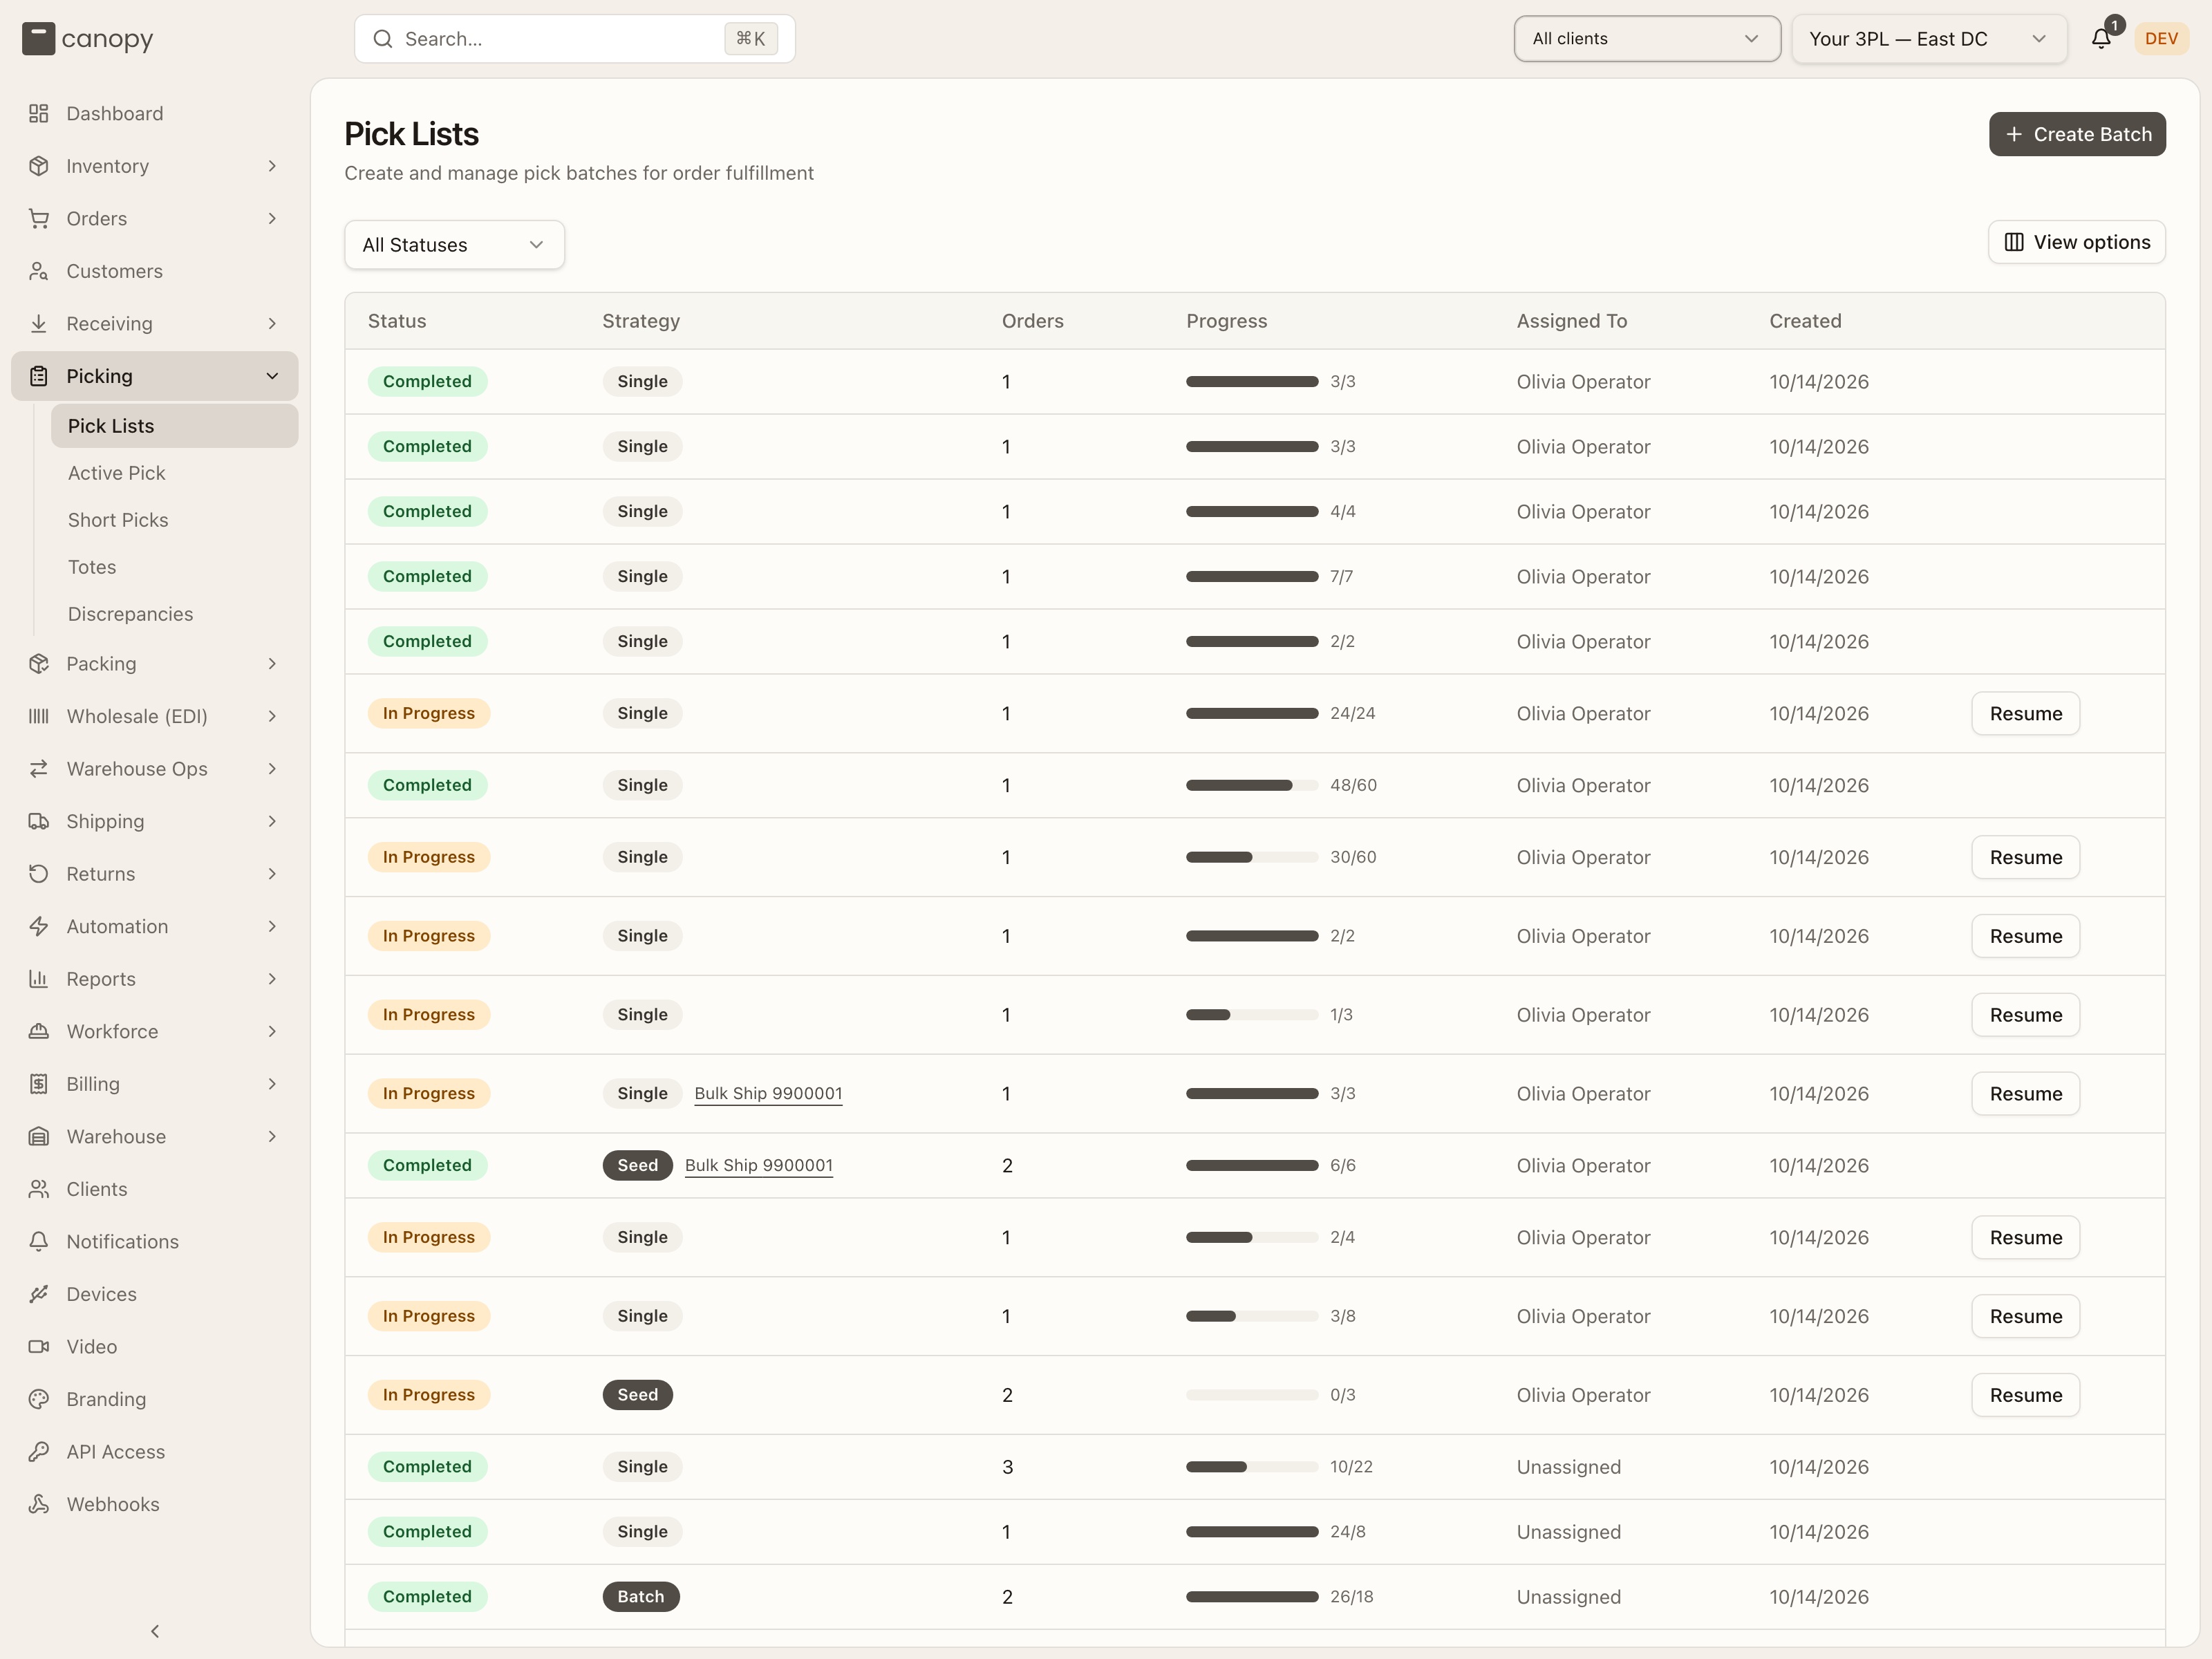This screenshot has height=1659, width=2212.
Task: Expand the Packing section chevron
Action: point(272,664)
